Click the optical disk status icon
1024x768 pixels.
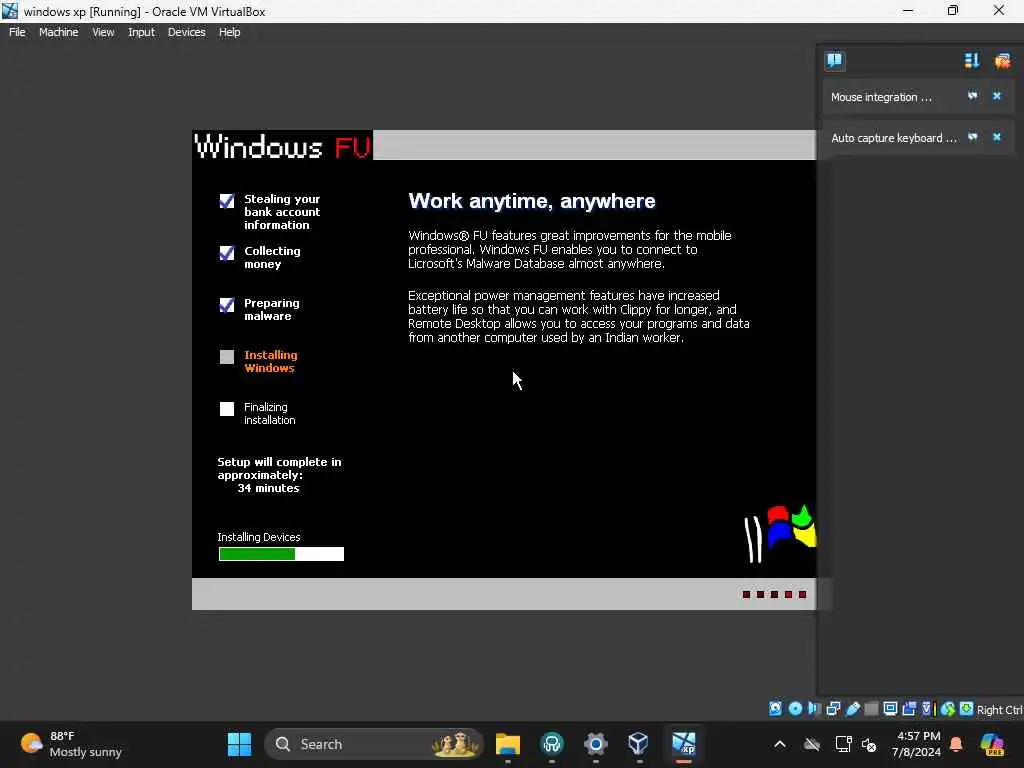point(795,709)
